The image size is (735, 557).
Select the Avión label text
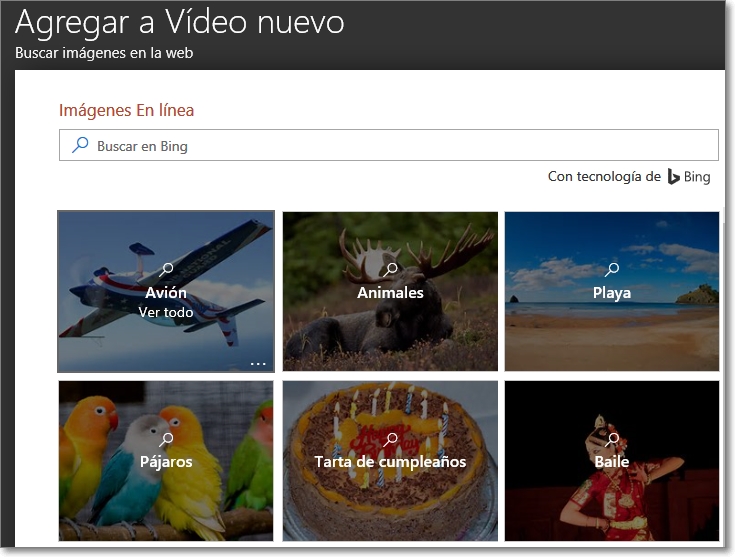click(x=166, y=293)
